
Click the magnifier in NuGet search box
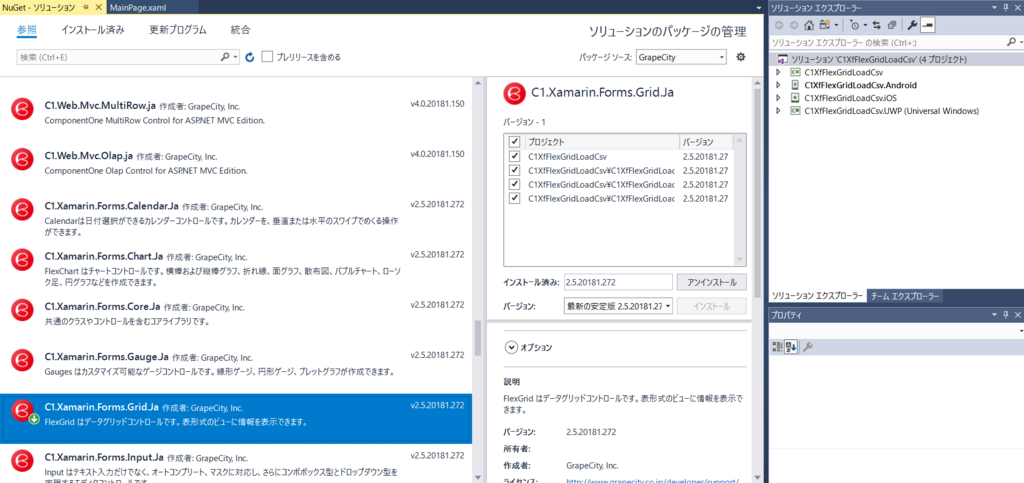pos(226,57)
